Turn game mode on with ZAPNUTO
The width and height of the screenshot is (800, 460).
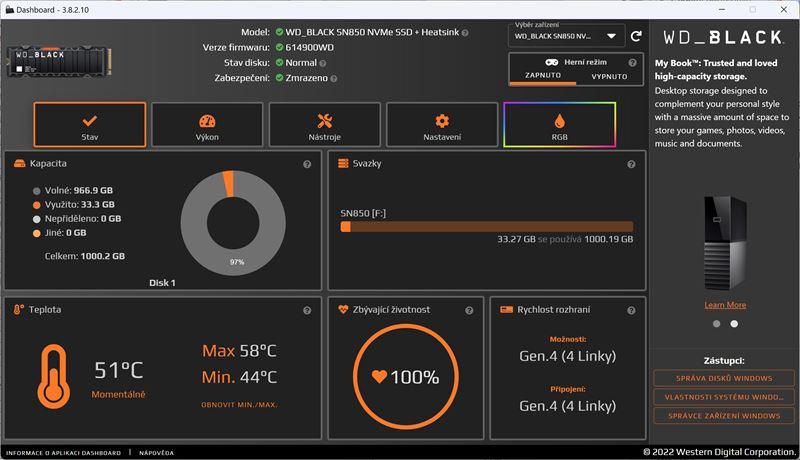tap(543, 75)
